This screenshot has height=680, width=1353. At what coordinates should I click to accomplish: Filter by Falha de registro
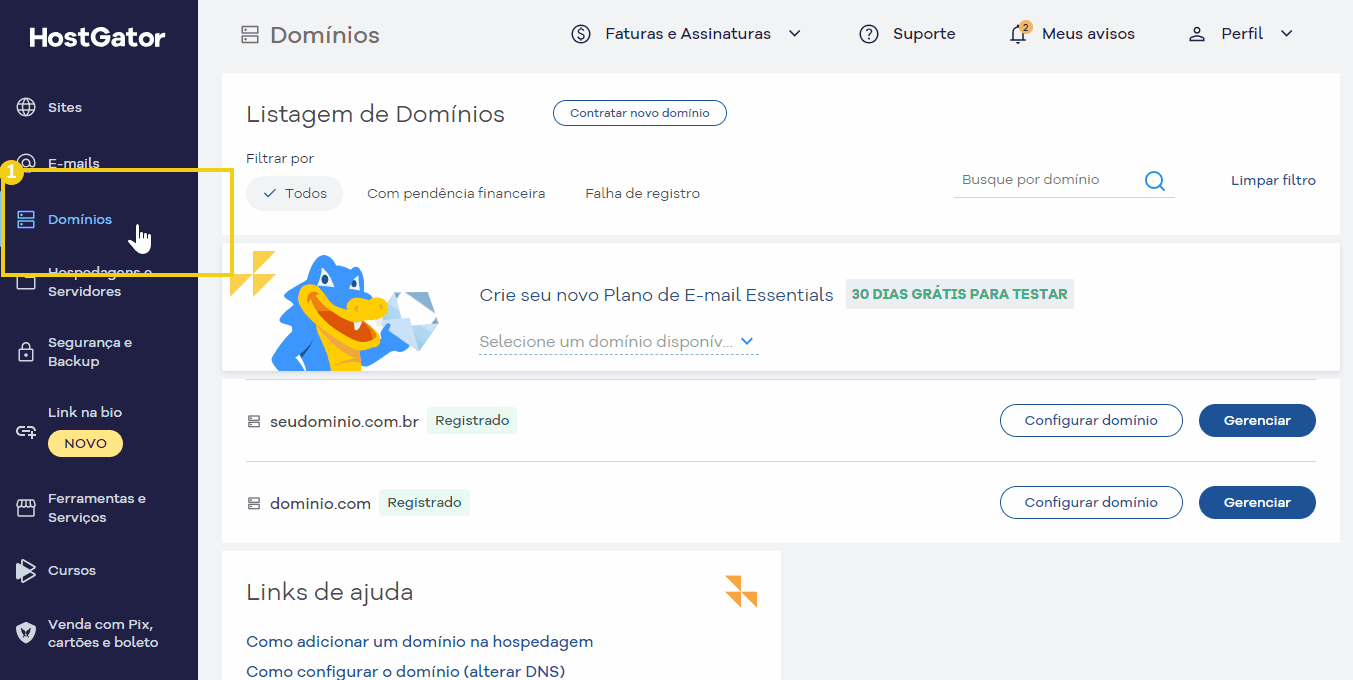[x=643, y=193]
